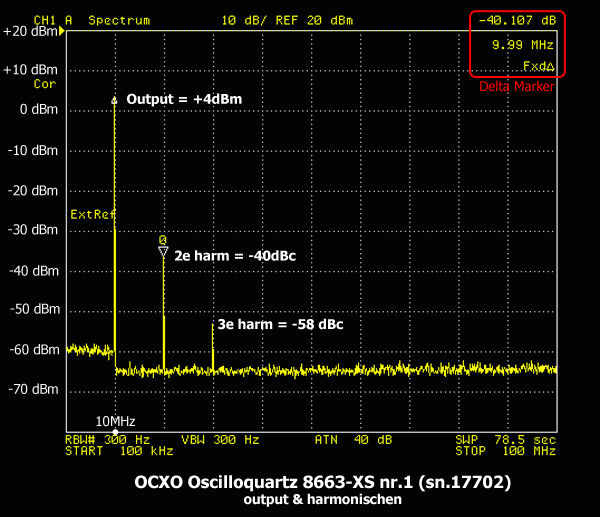Click the '10 dB/ REF 20 dBm' scale readout
The height and width of the screenshot is (517, 600).
[x=287, y=20]
